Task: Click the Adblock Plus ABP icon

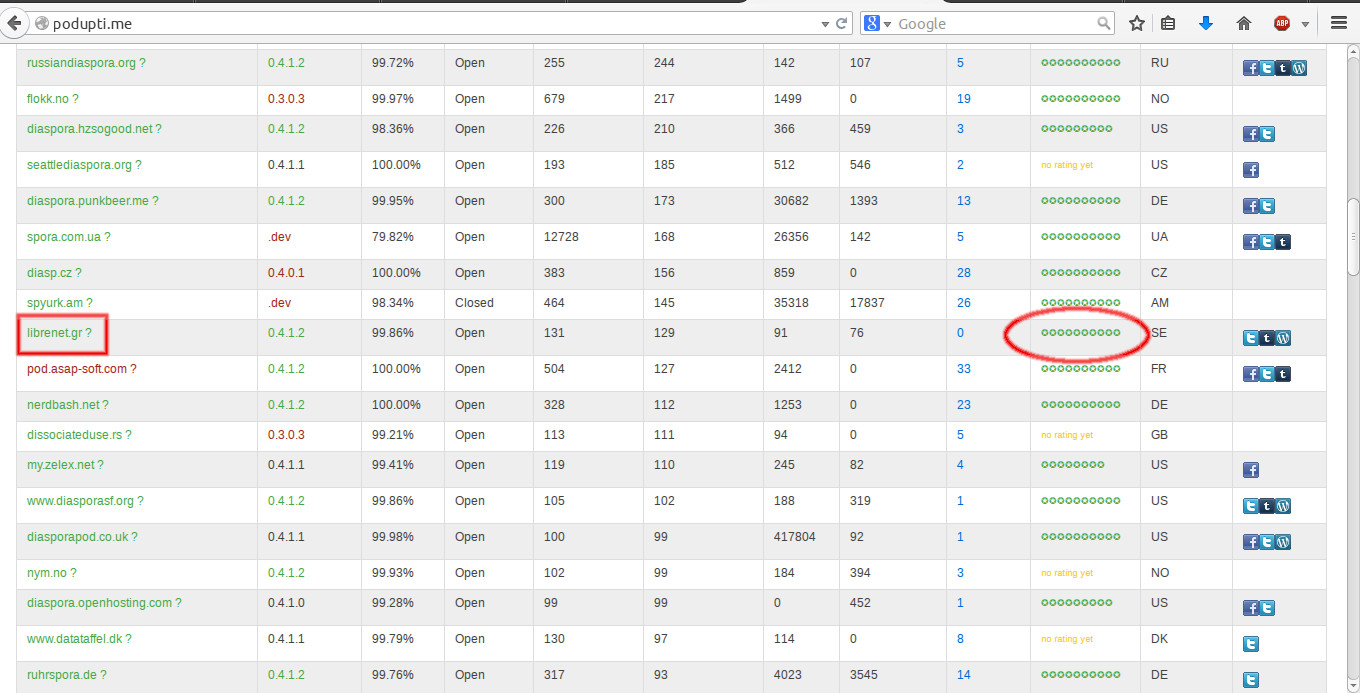Action: click(1282, 23)
